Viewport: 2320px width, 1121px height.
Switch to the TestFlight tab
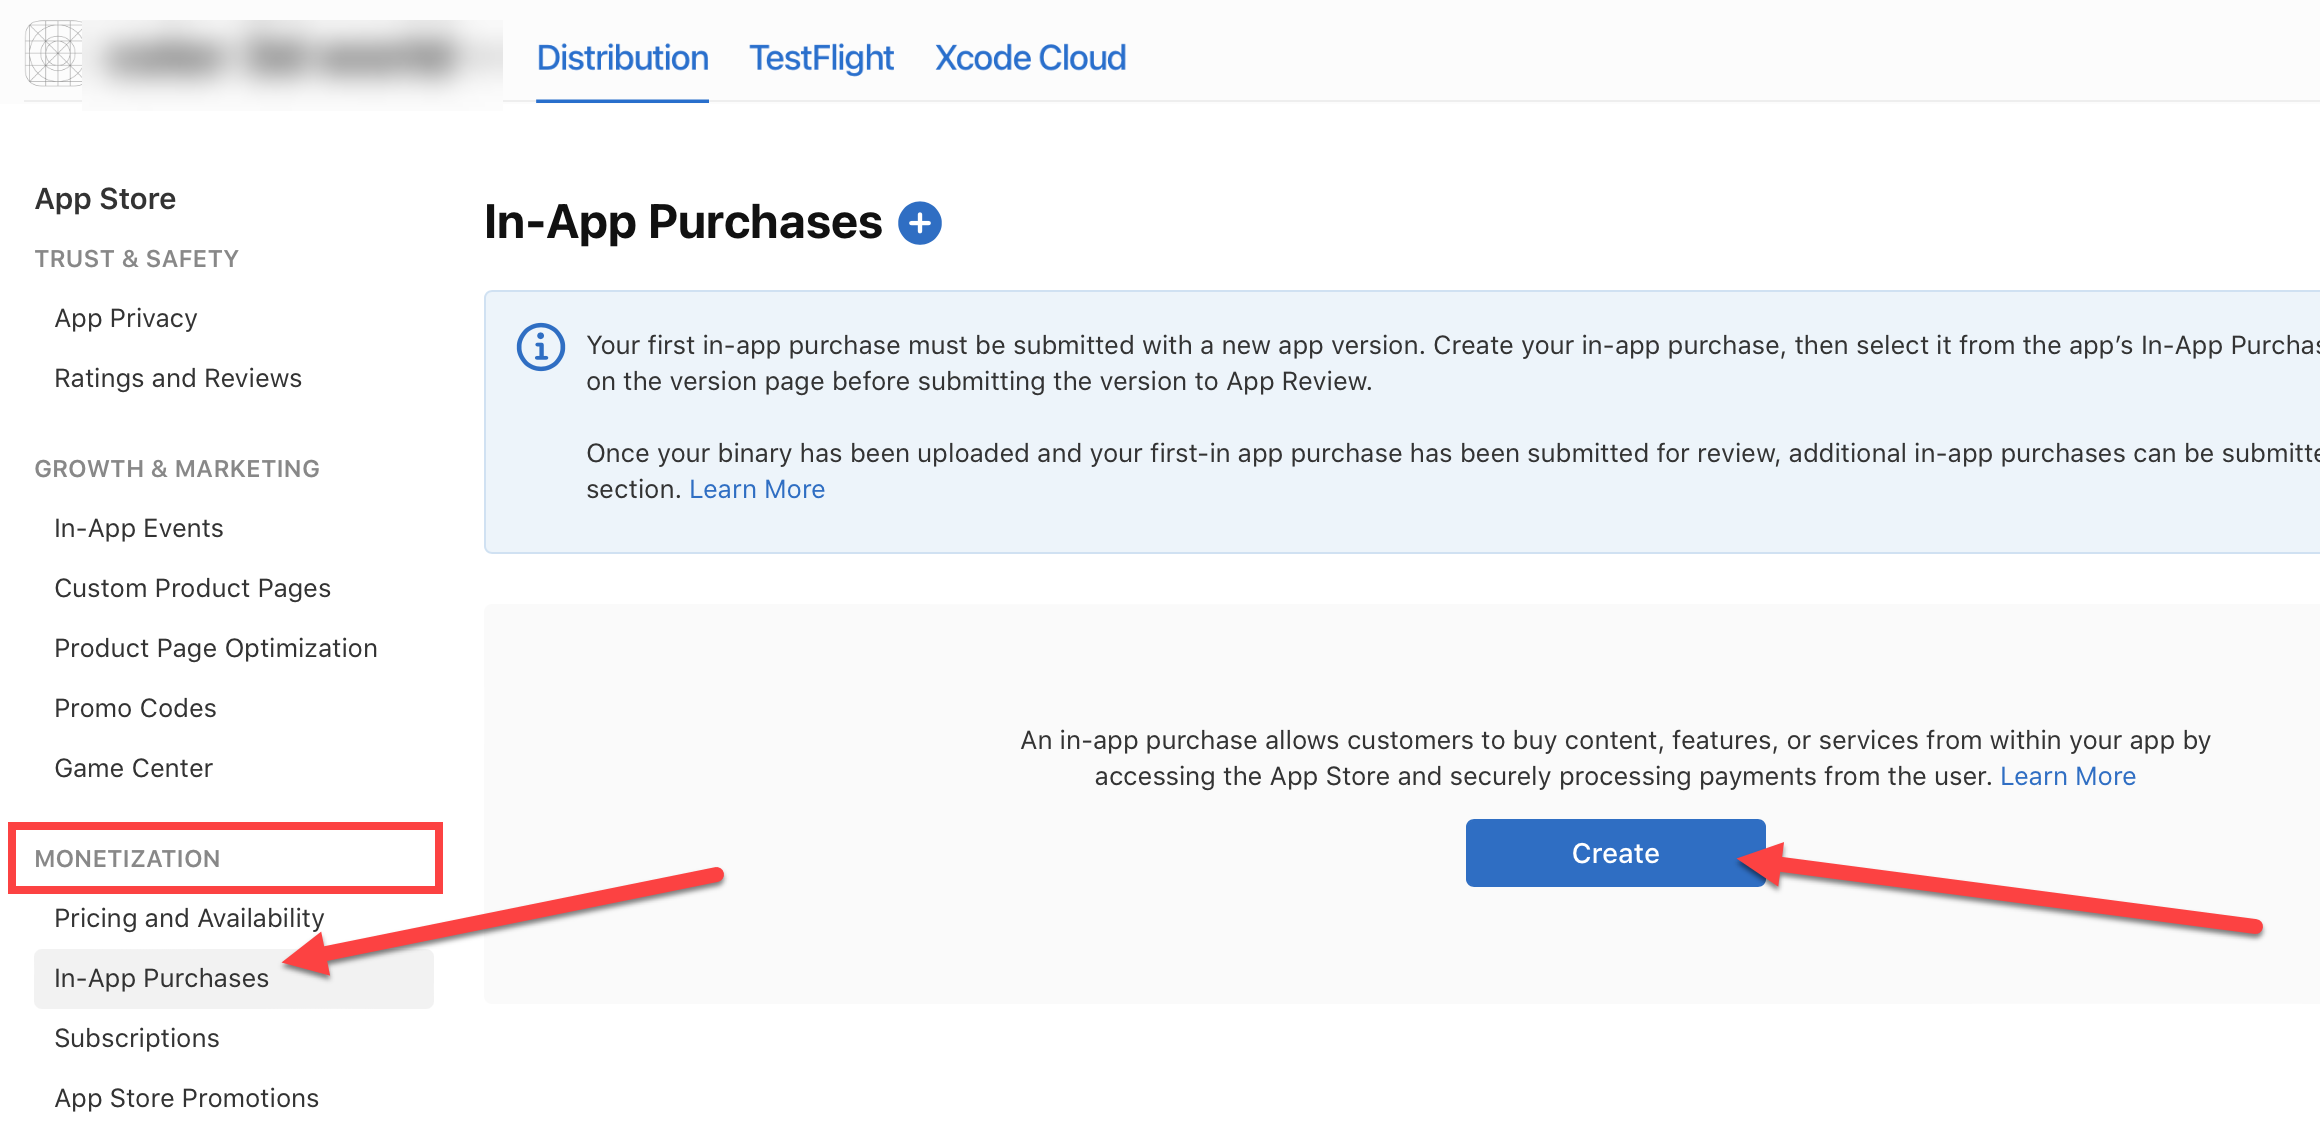pyautogui.click(x=821, y=58)
